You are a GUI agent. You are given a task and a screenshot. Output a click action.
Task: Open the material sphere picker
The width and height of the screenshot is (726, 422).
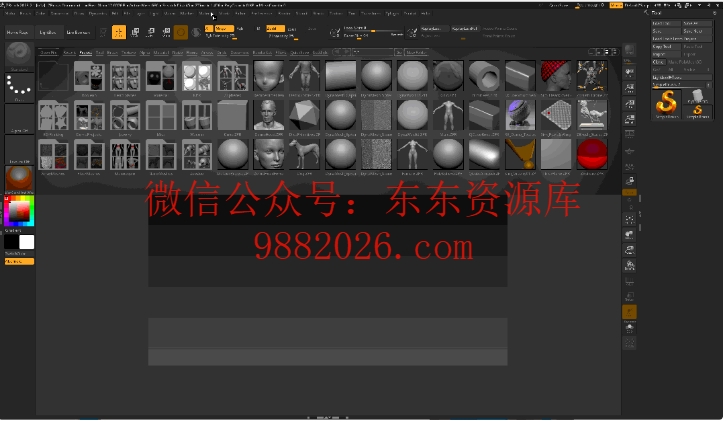pyautogui.click(x=18, y=179)
